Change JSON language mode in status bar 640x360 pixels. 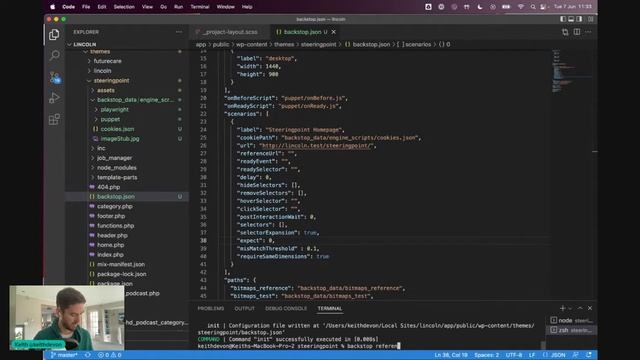click(558, 355)
